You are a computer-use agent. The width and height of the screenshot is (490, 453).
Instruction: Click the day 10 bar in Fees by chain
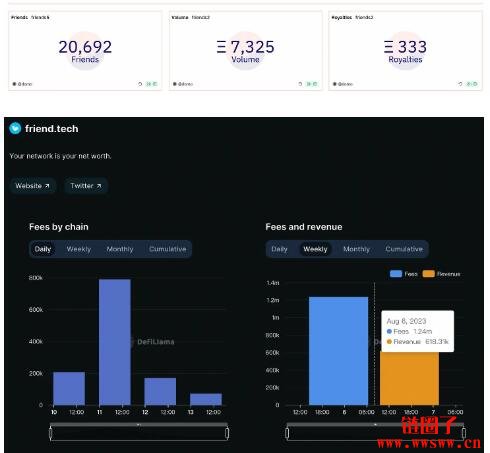pos(69,388)
